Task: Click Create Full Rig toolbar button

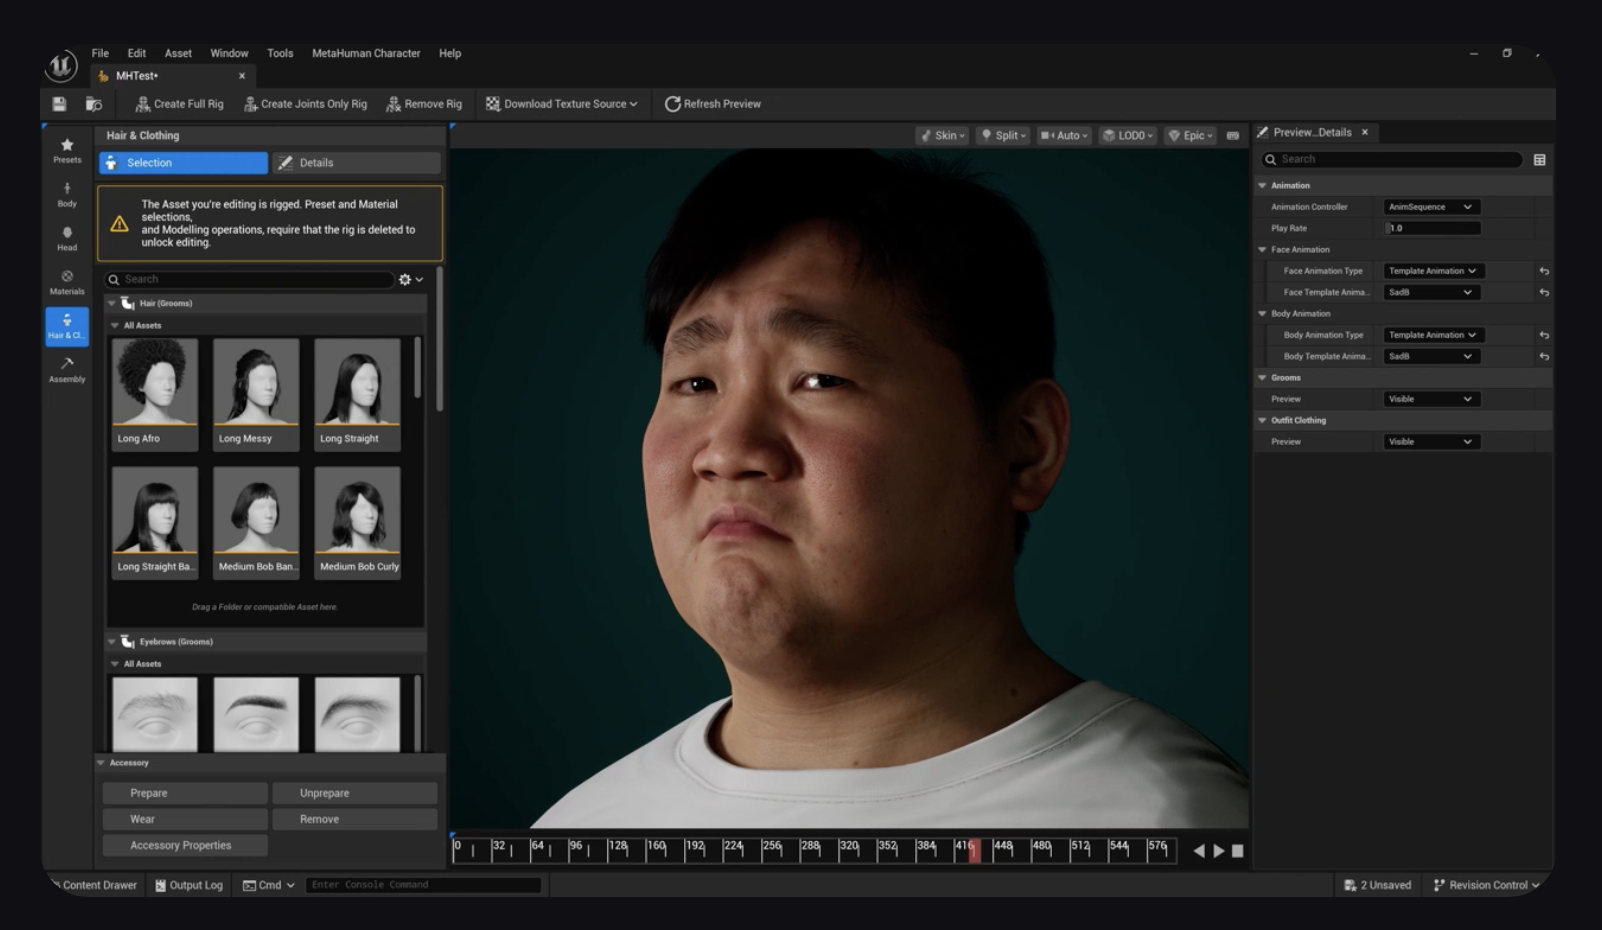Action: coord(179,104)
